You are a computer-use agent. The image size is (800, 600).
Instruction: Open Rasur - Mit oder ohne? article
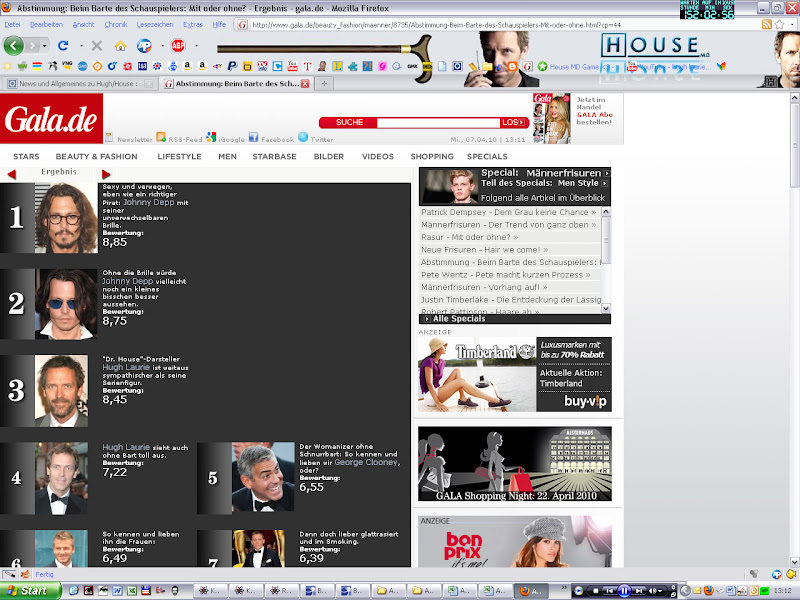pos(469,237)
